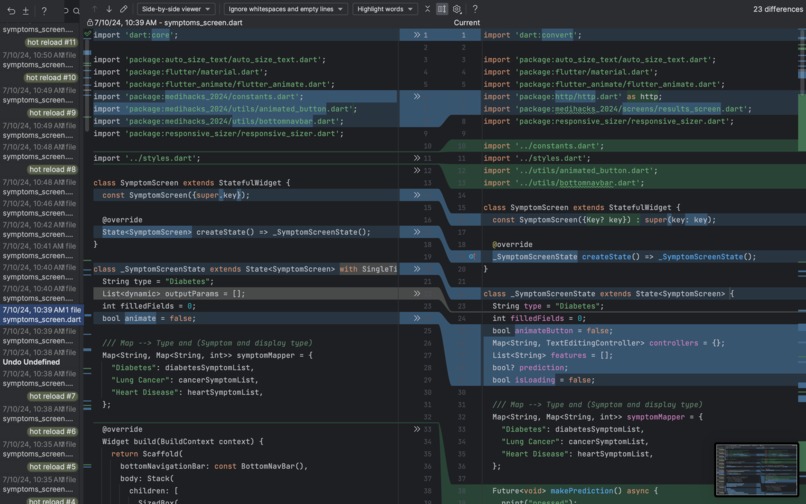The width and height of the screenshot is (806, 504).
Task: Click override gutter icon beside createState in Current
Action: (472, 256)
